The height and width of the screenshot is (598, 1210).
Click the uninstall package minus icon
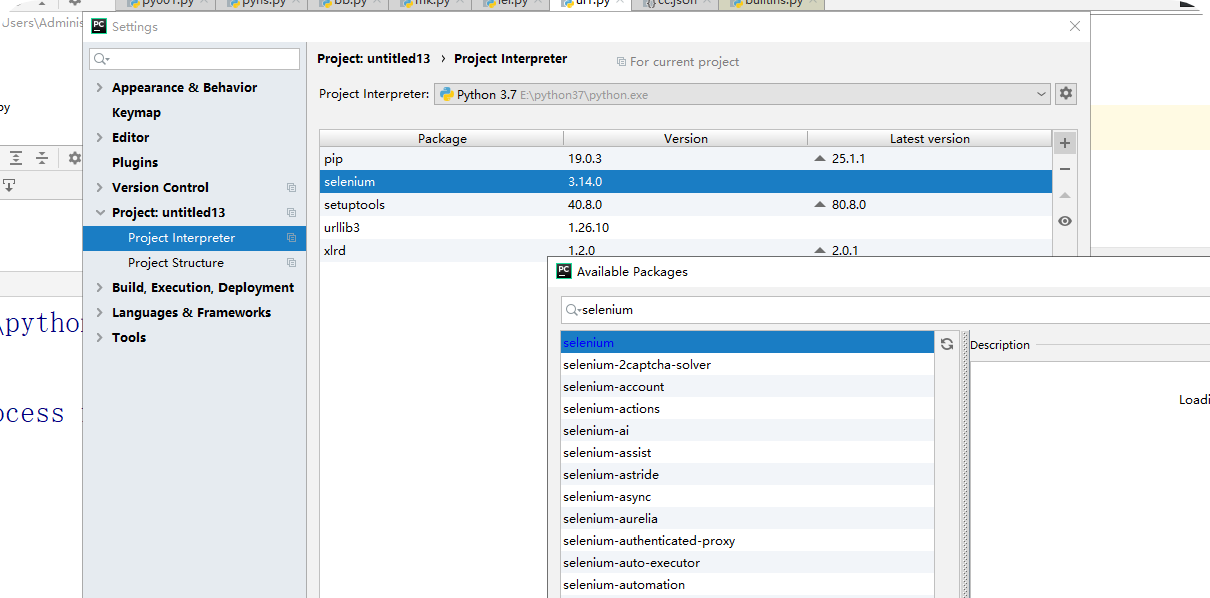point(1065,169)
